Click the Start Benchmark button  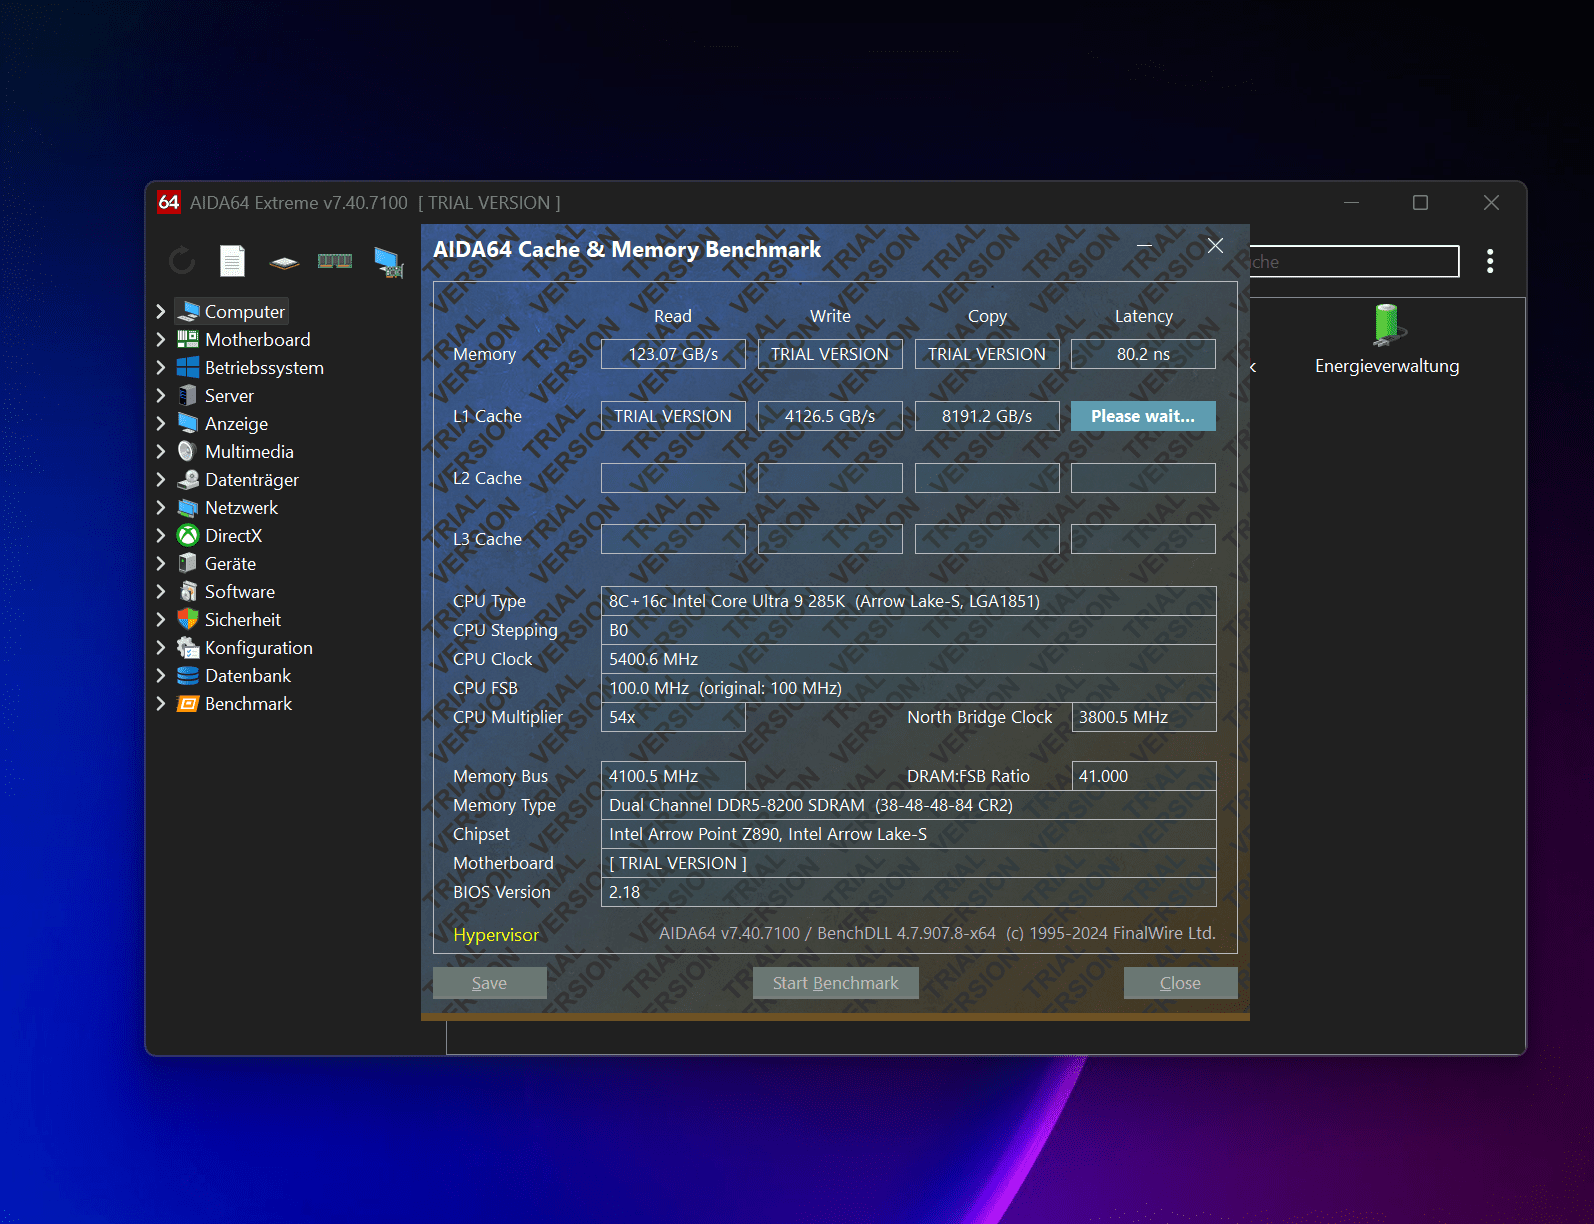(836, 983)
